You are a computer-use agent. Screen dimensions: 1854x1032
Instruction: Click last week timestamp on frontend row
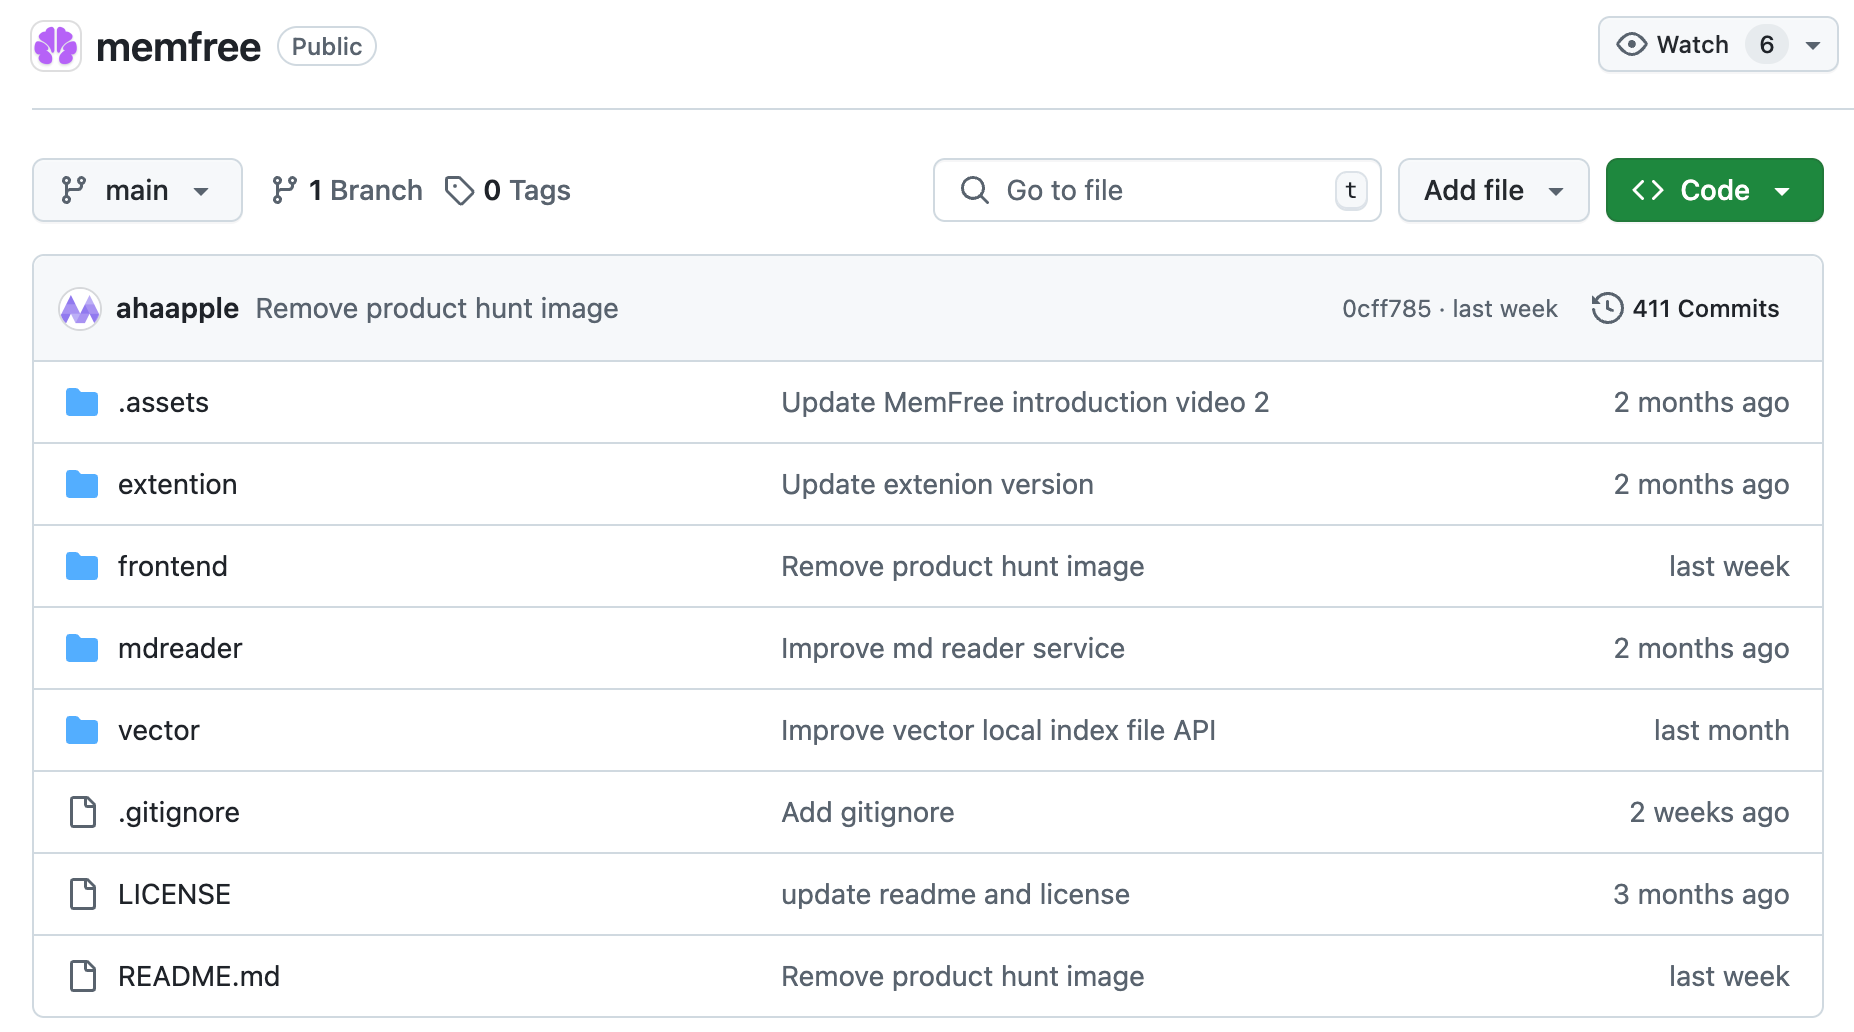[x=1729, y=566]
